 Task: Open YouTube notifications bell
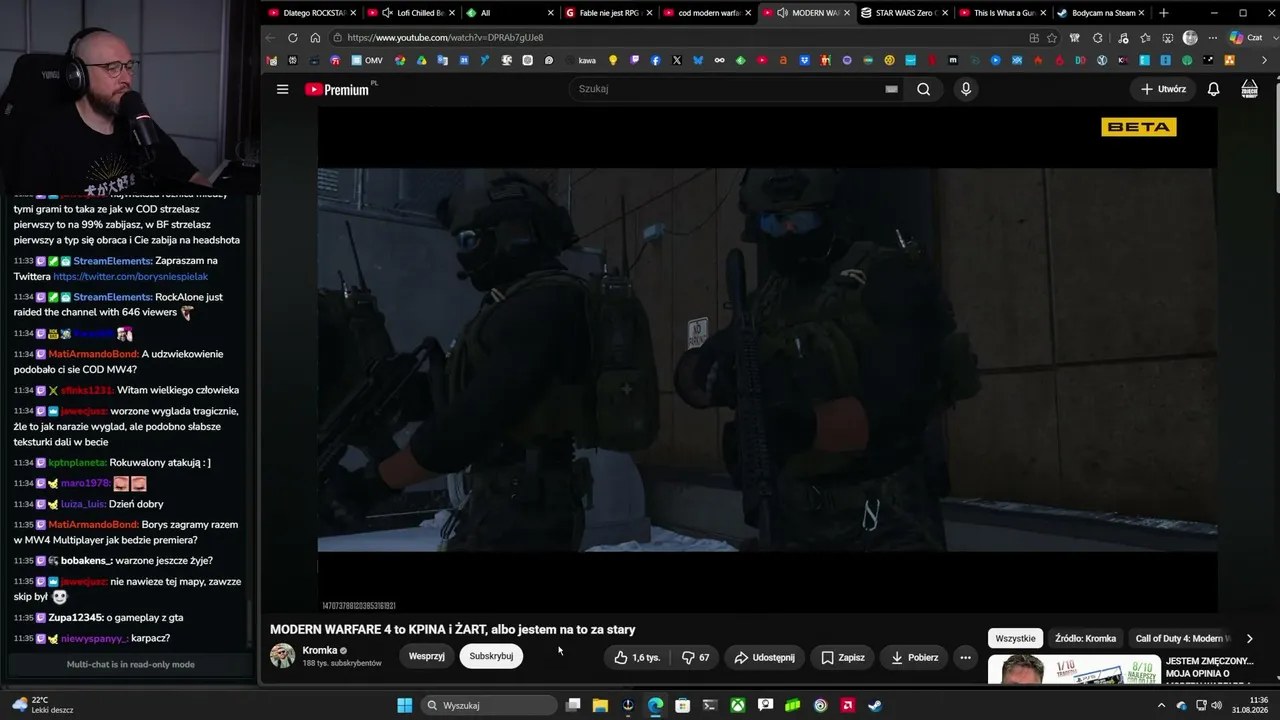click(x=1213, y=89)
